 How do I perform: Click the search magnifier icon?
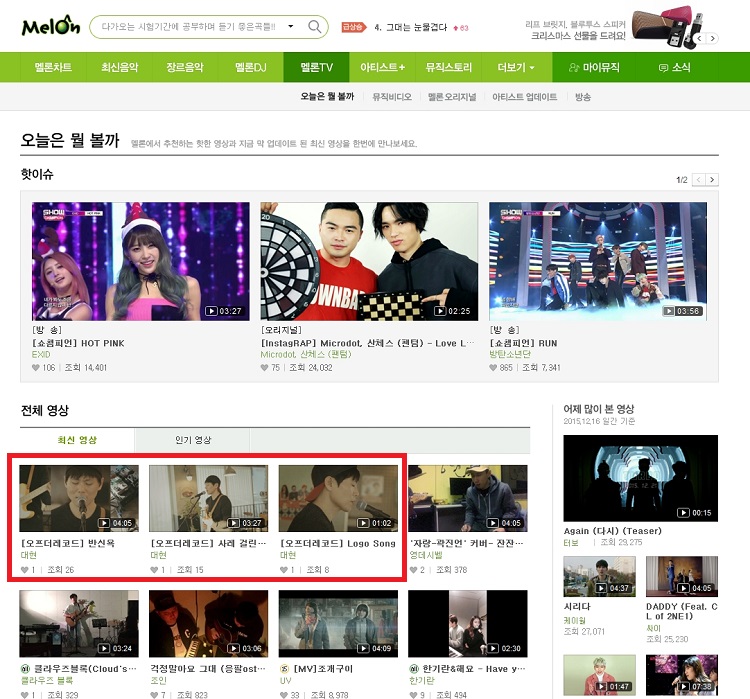tap(314, 26)
